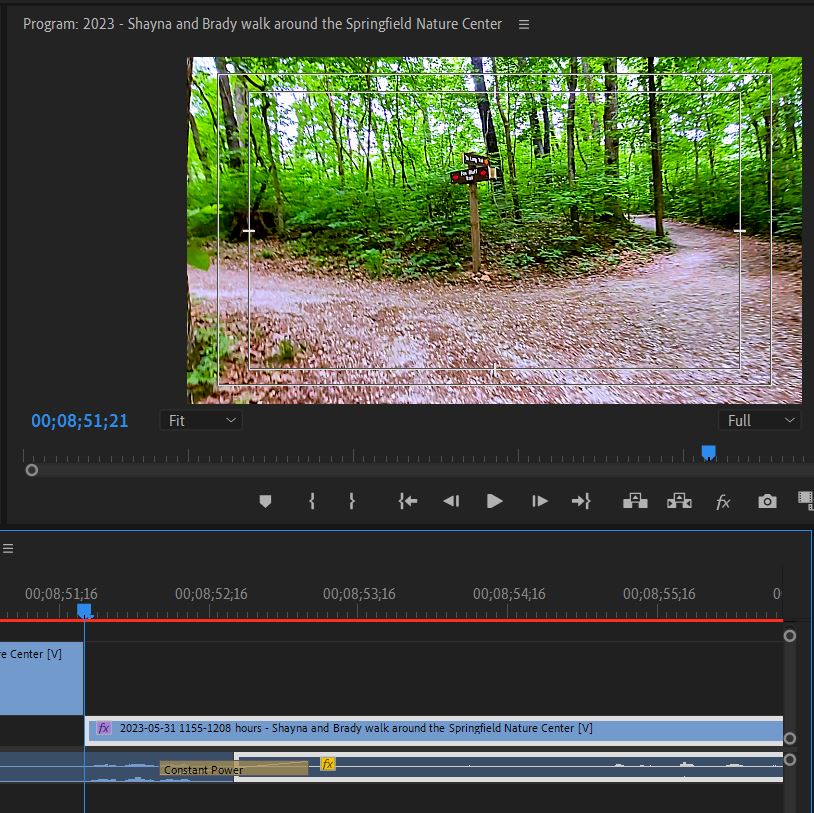Click the Program panel title text
The width and height of the screenshot is (814, 813).
click(262, 24)
